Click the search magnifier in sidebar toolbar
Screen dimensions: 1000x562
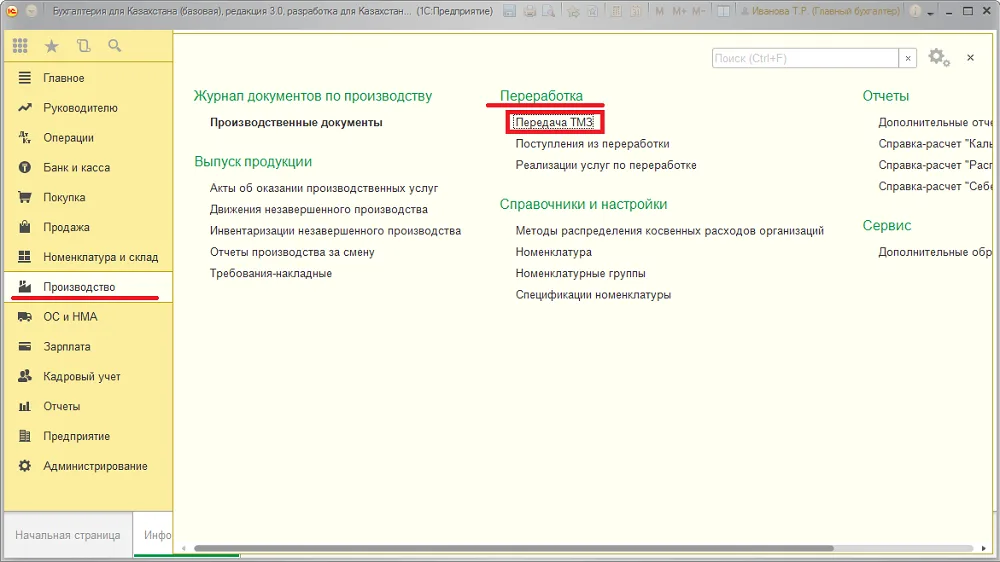click(x=115, y=45)
